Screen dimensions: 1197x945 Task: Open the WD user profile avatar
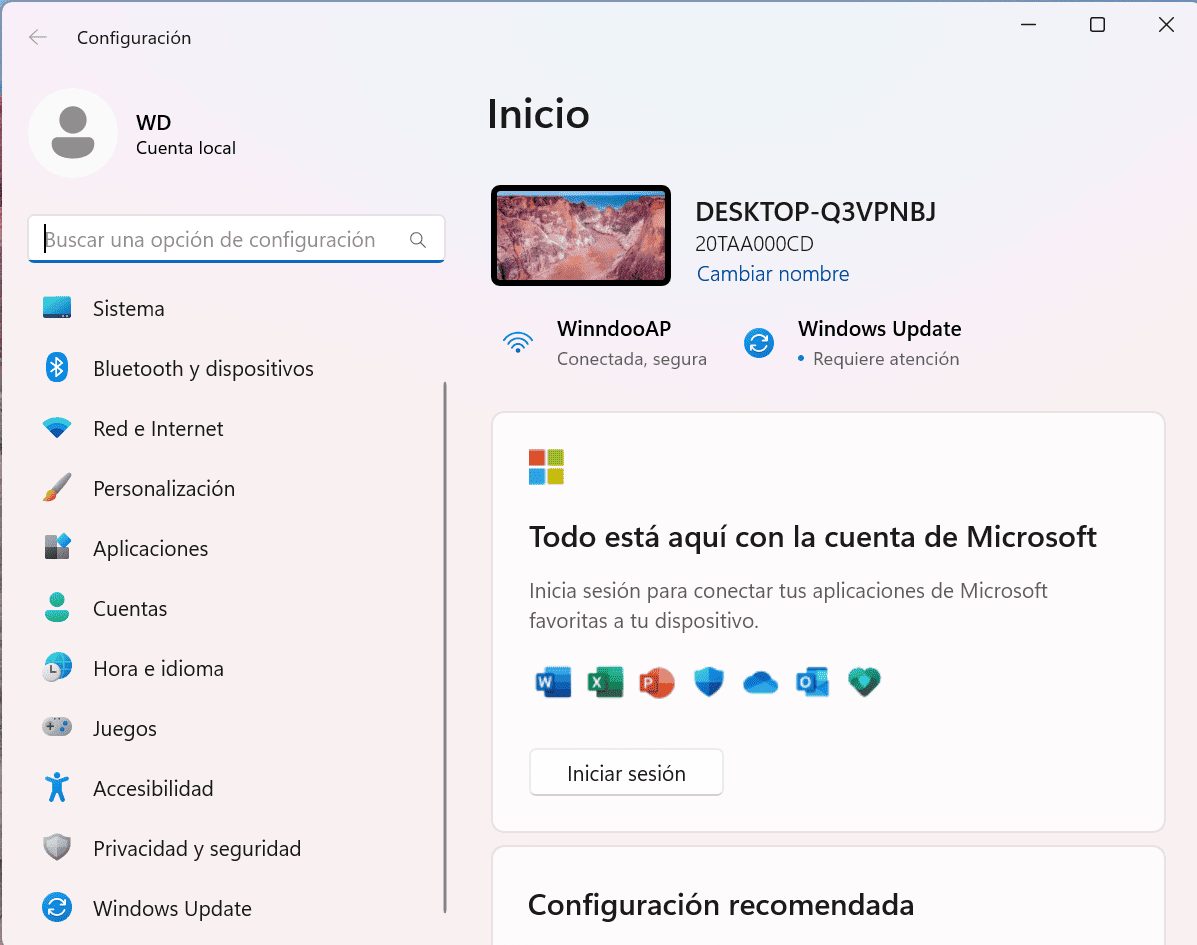pyautogui.click(x=73, y=133)
